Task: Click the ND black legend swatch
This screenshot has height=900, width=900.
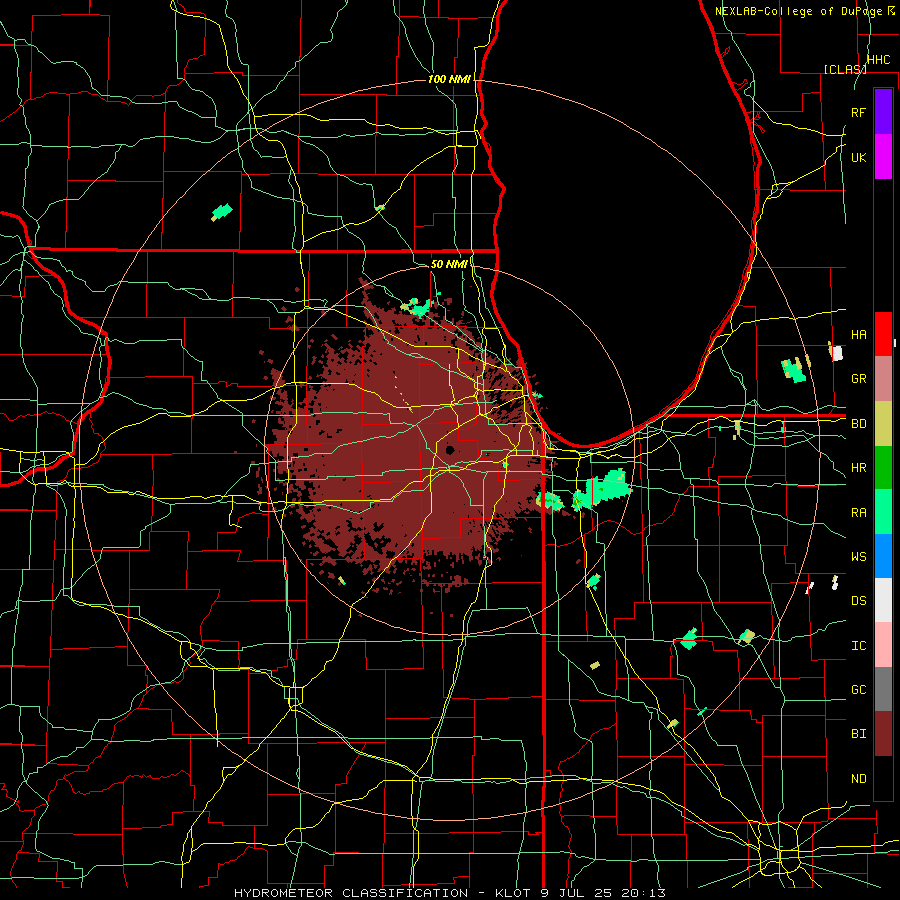Action: (x=883, y=778)
